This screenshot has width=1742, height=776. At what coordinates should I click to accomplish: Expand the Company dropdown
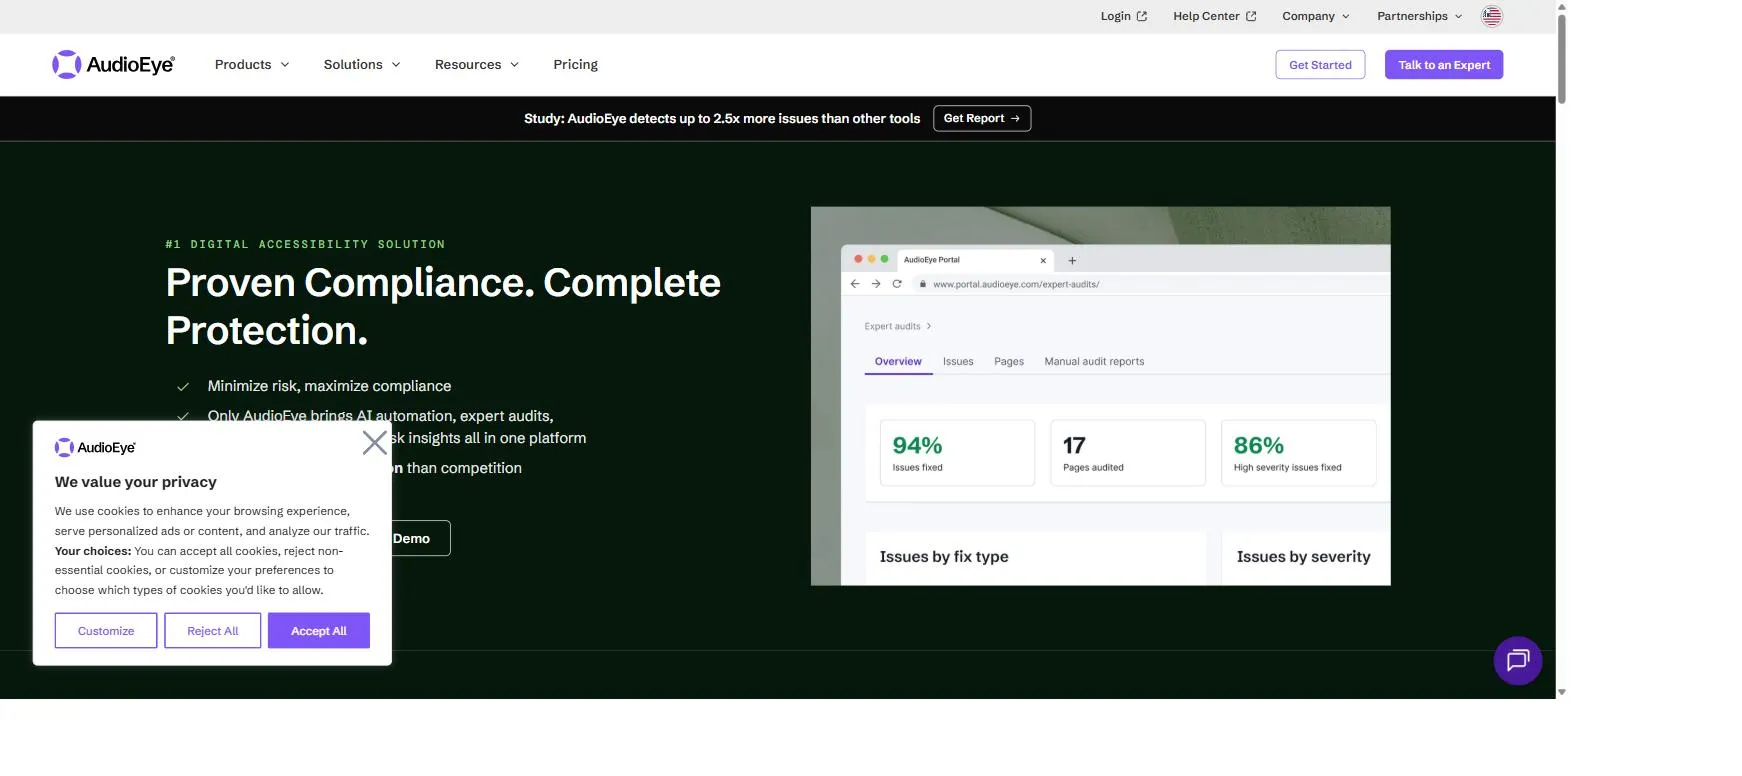[x=1316, y=16]
